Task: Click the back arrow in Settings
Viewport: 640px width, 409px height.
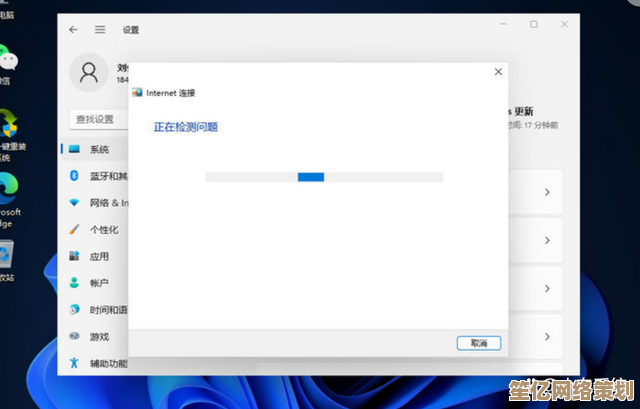Action: pos(74,30)
